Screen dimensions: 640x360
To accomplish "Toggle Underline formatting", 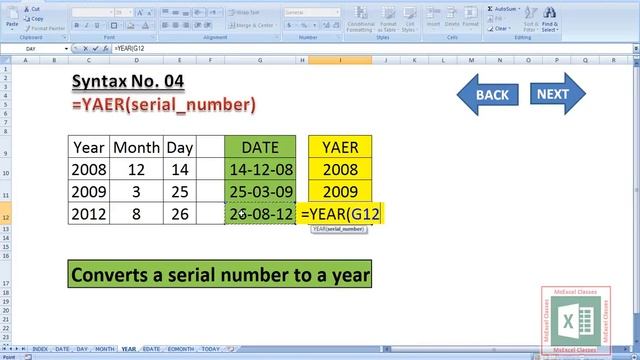I will (x=97, y=26).
